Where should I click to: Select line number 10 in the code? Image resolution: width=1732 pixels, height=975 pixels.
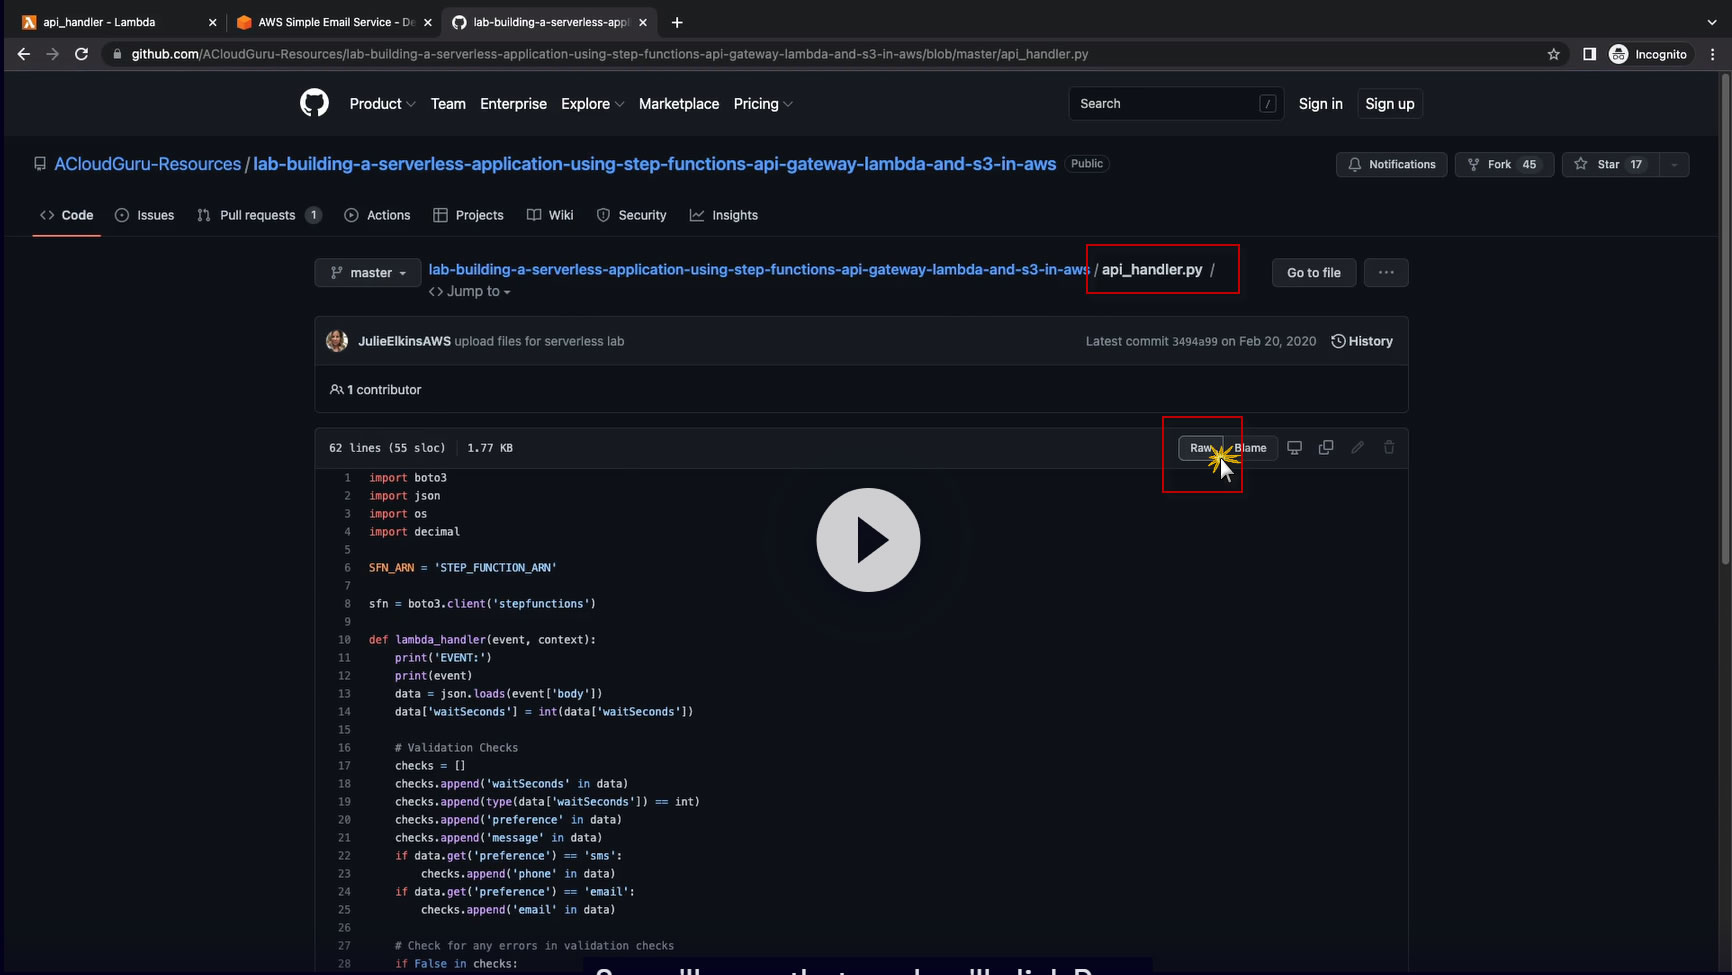(x=344, y=640)
